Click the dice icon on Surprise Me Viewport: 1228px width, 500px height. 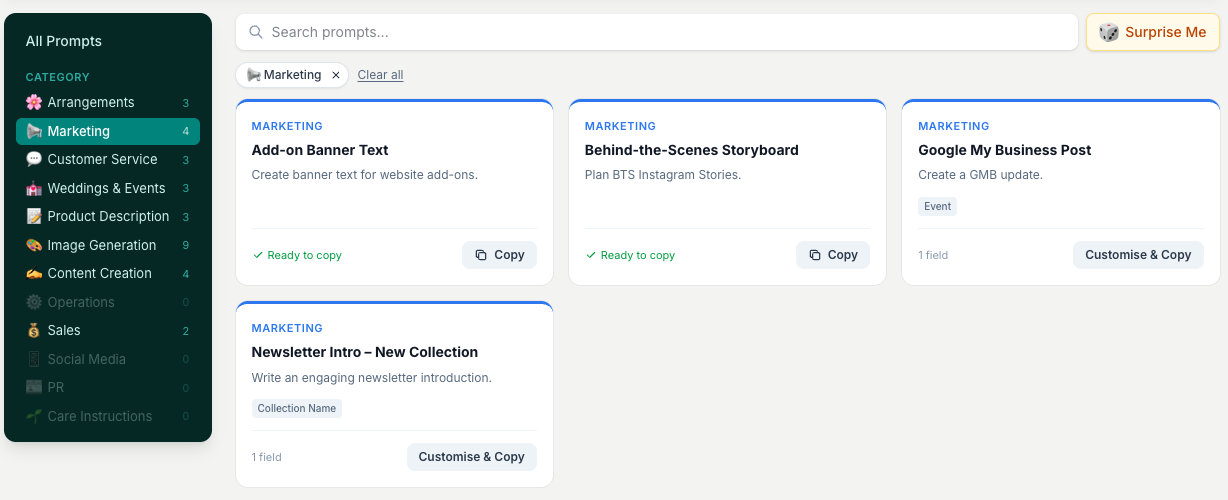point(1109,32)
